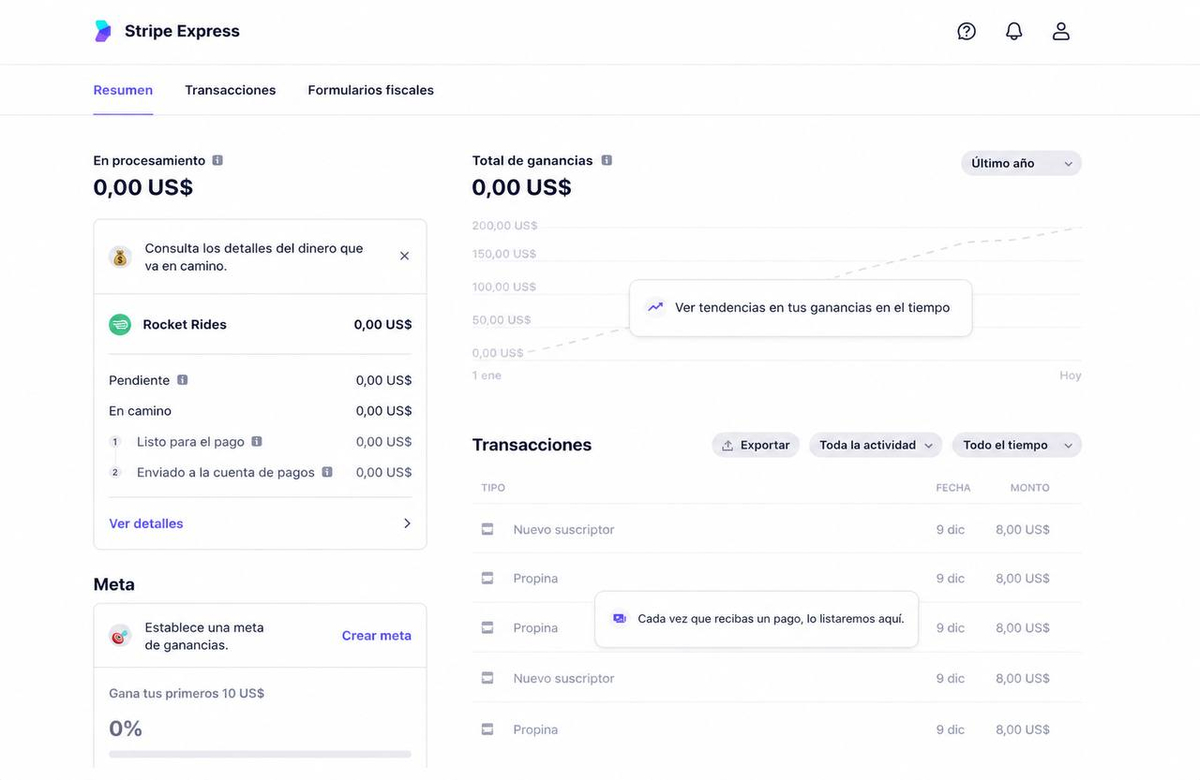Click info icon beside Enviado a la cuenta de pagos
Viewport: 1200px width, 780px height.
pos(327,472)
